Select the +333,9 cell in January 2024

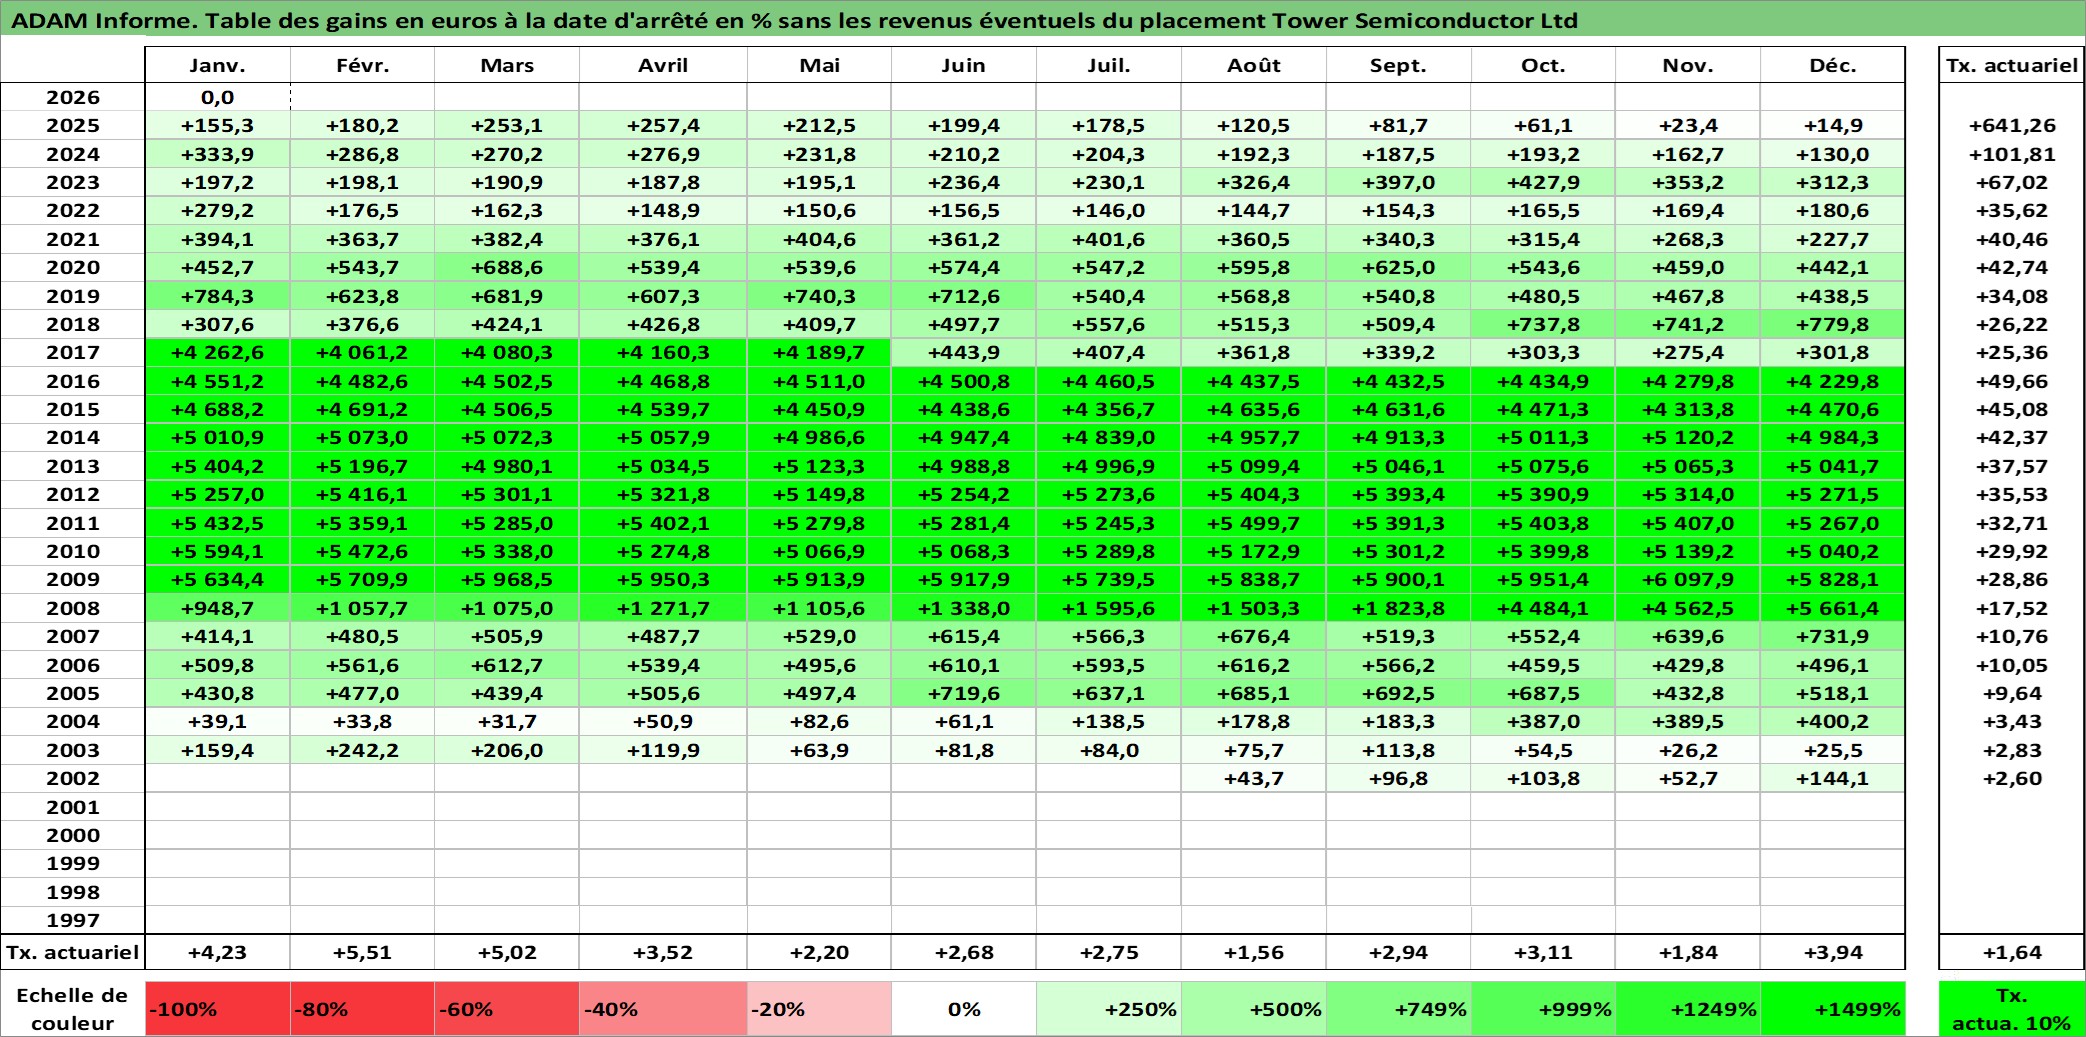click(218, 154)
